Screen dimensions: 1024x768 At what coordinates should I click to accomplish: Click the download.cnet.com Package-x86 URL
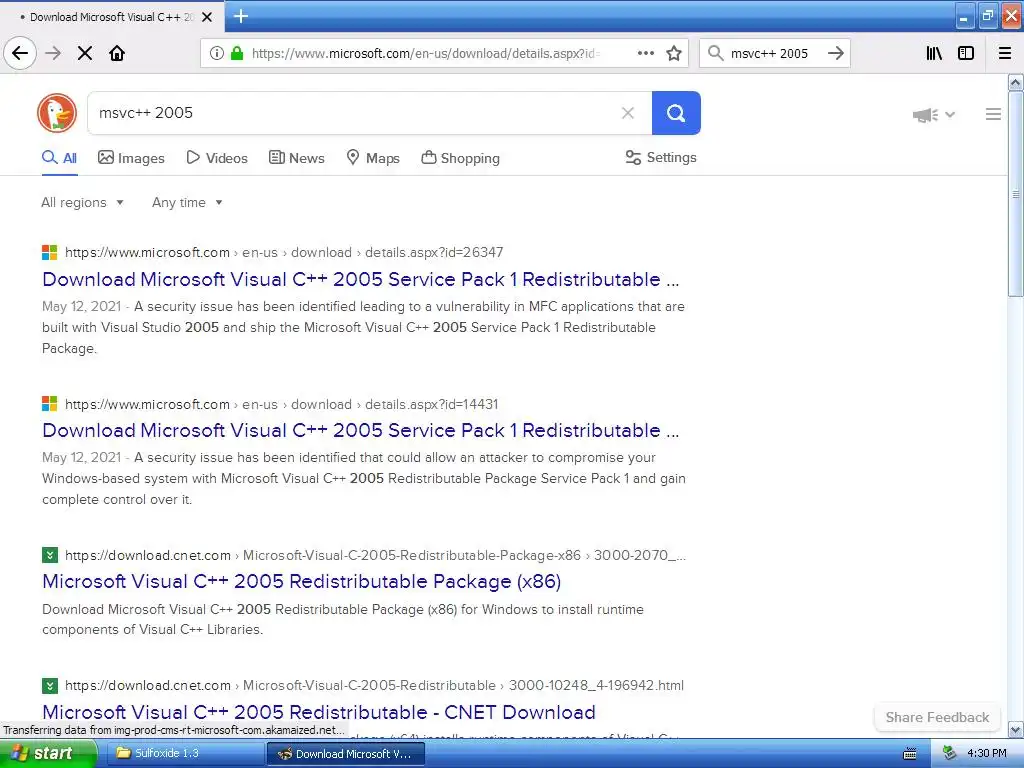[376, 556]
